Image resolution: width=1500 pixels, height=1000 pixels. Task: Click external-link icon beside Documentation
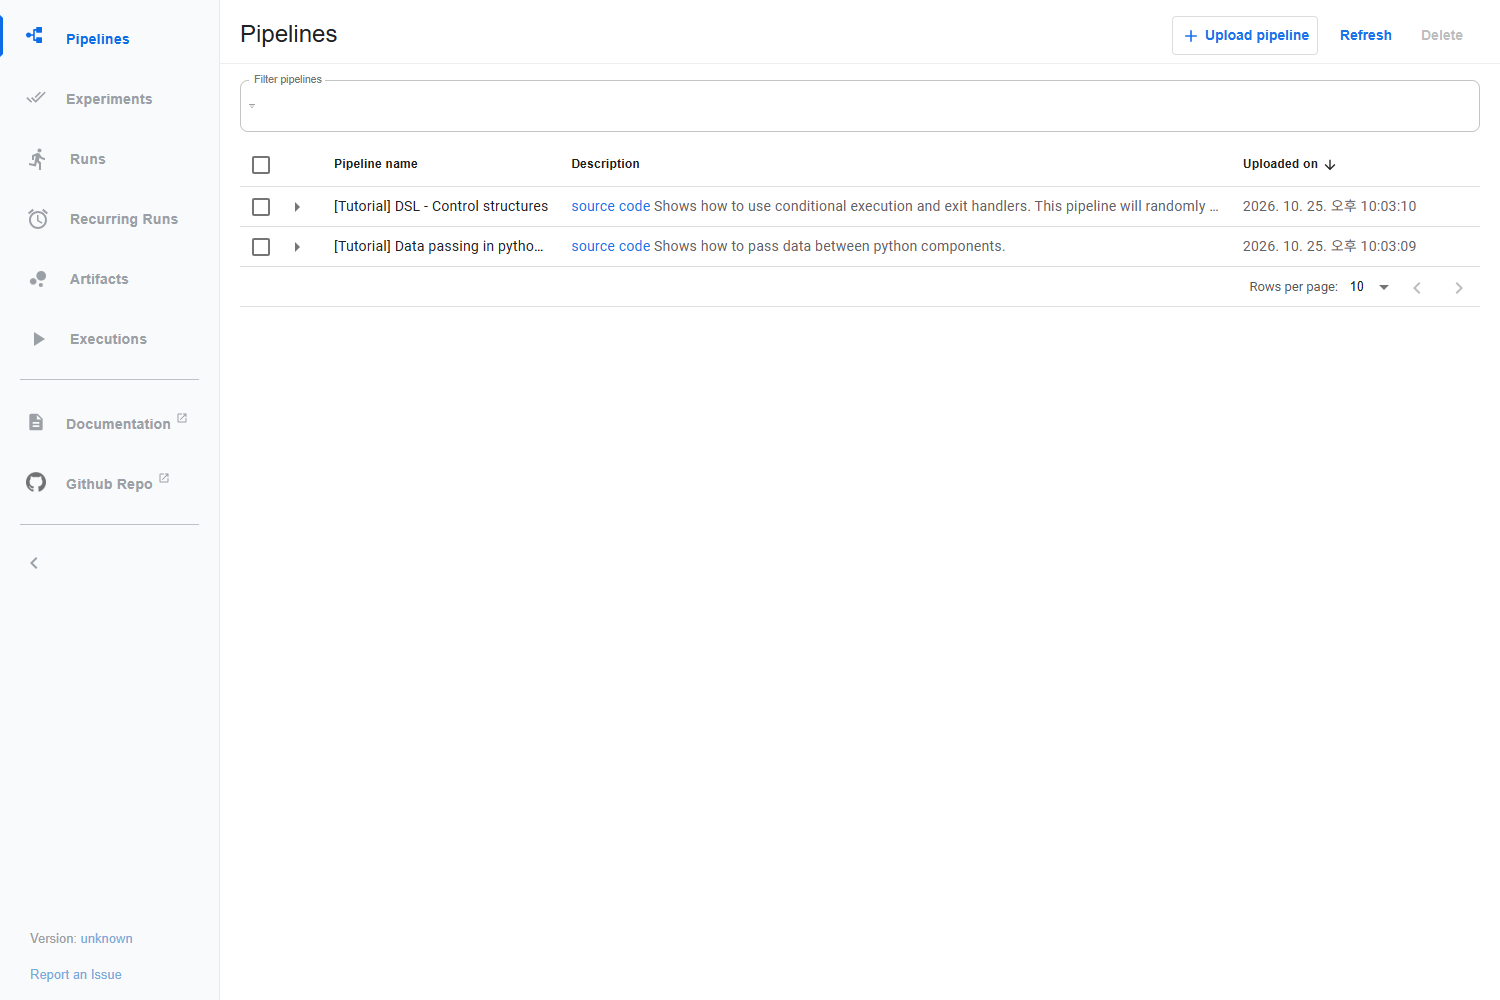[182, 418]
